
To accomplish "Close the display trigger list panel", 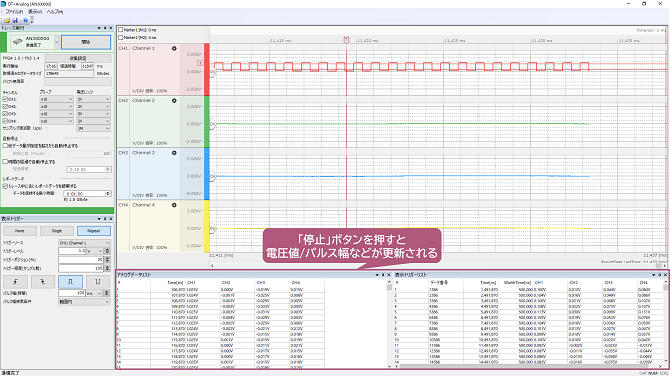I will click(665, 275).
